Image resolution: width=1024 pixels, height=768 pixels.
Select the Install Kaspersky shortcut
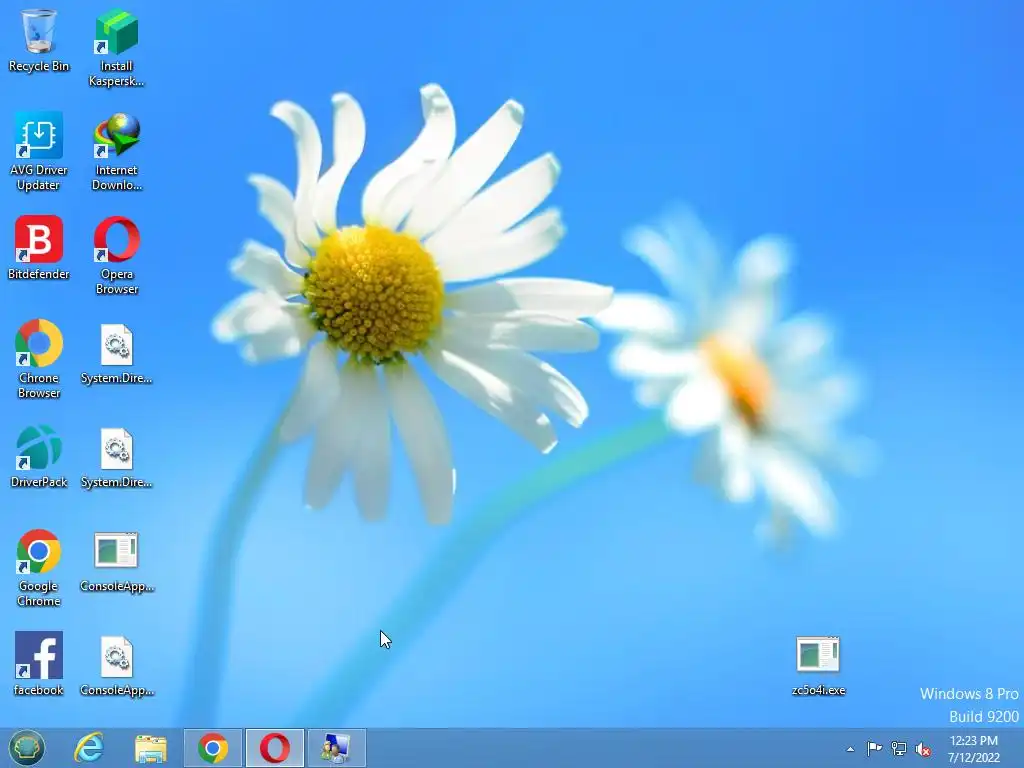tap(116, 48)
